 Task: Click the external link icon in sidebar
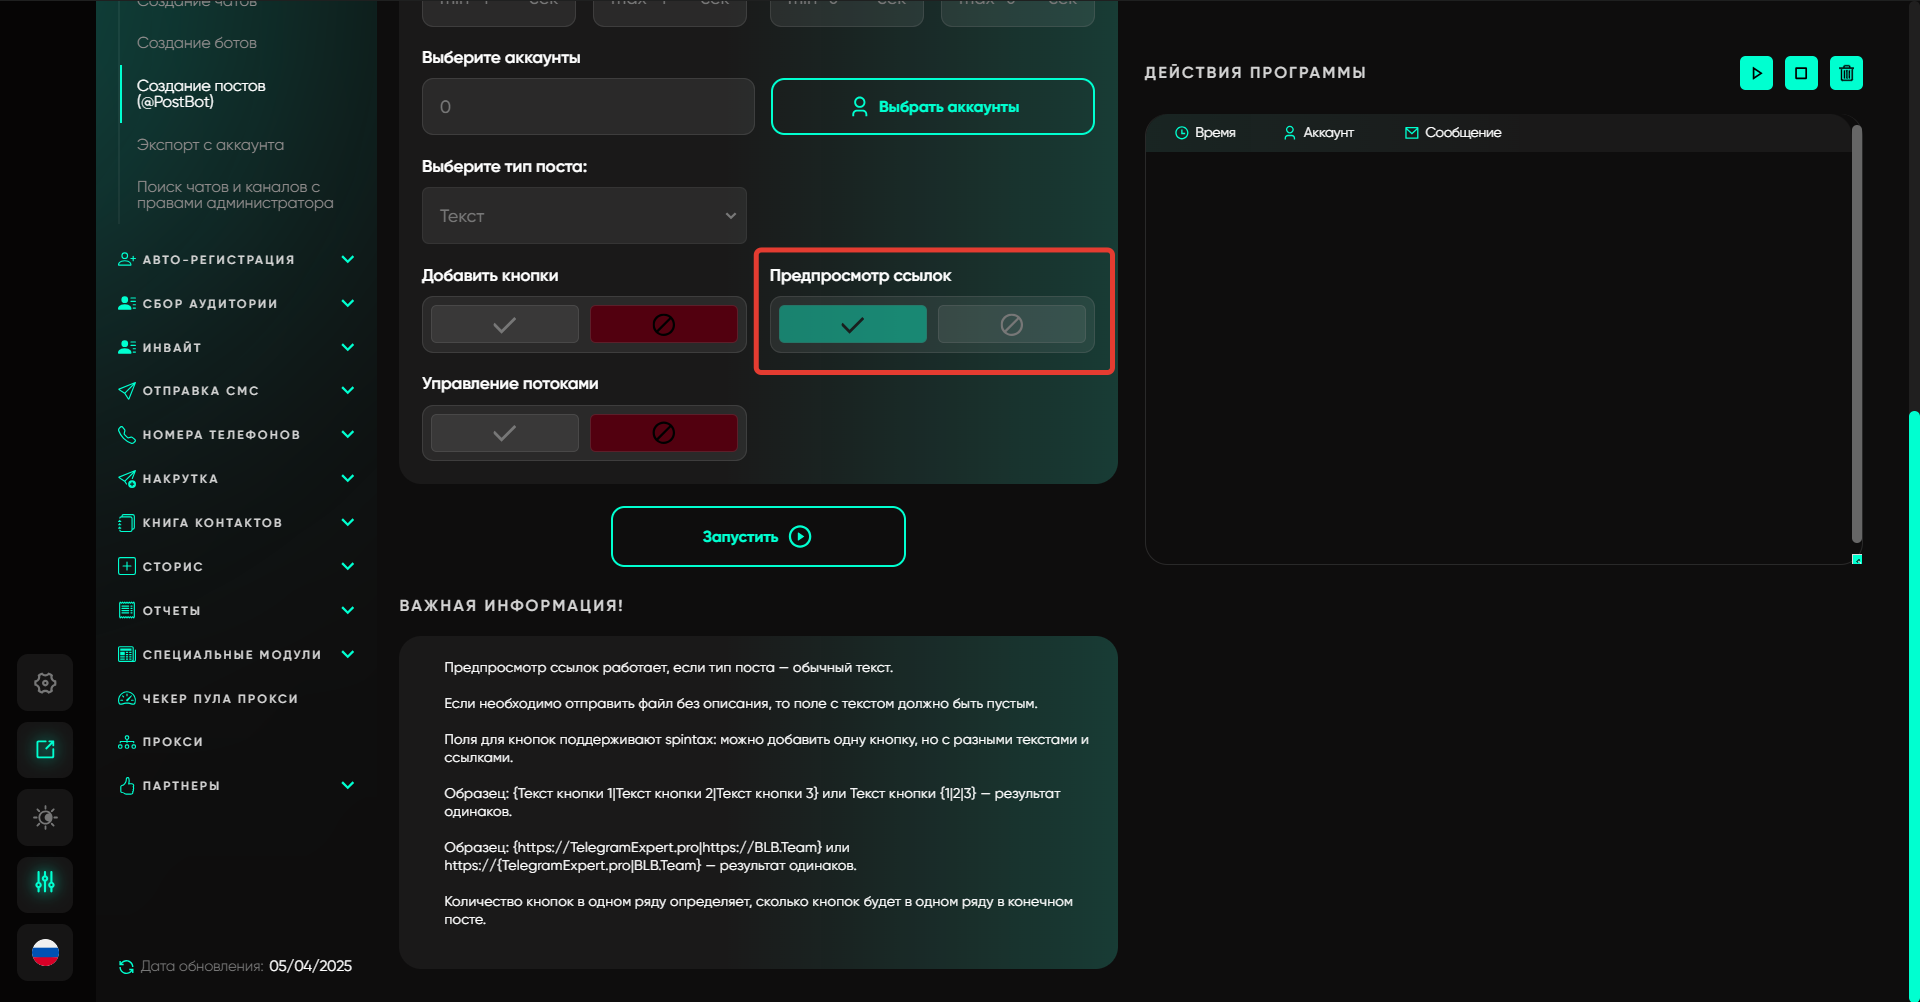click(x=45, y=750)
